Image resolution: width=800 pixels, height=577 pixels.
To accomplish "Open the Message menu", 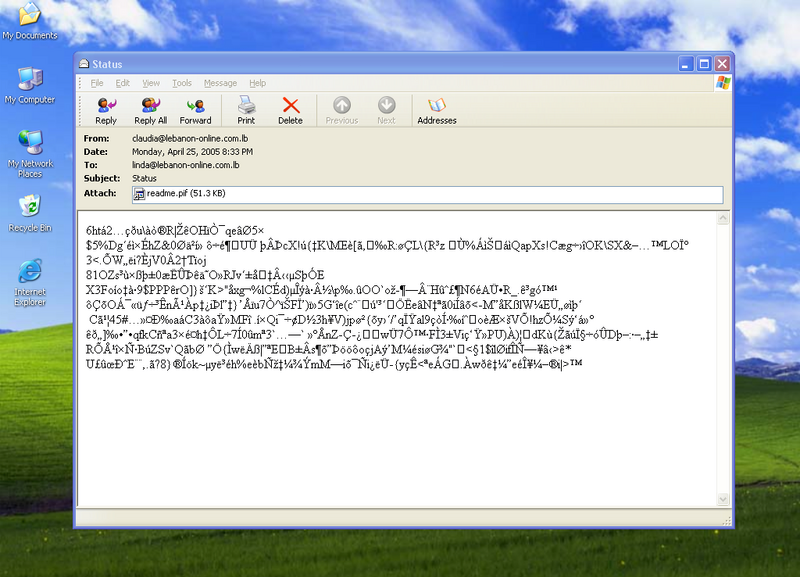I will 220,83.
